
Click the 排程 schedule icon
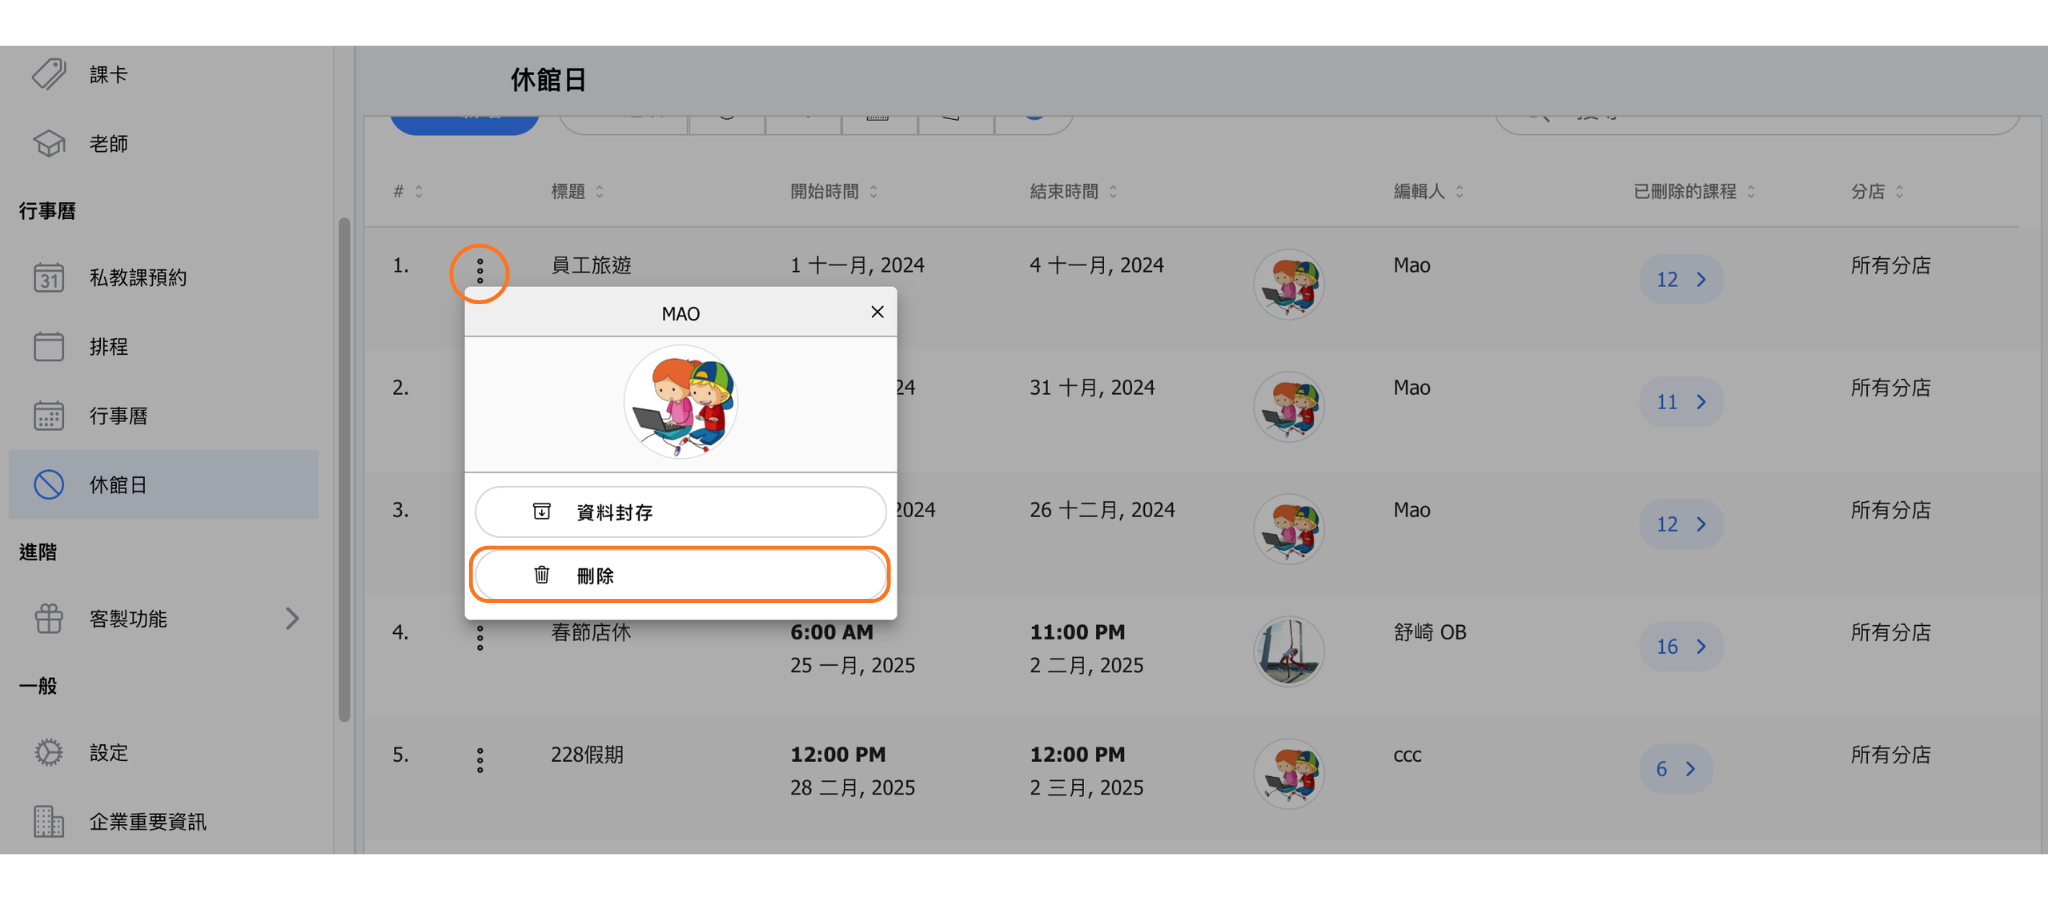(x=48, y=347)
